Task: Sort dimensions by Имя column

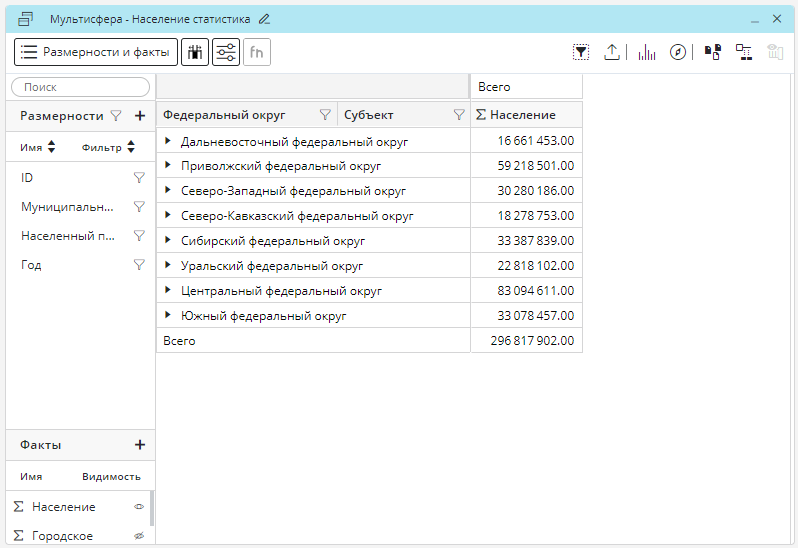Action: [x=39, y=148]
